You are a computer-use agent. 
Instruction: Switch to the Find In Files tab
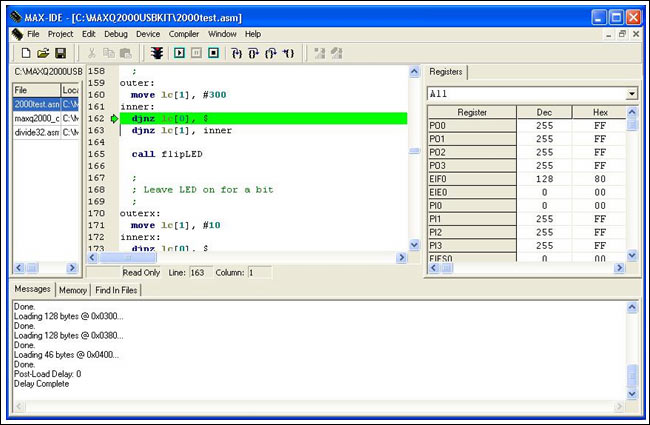[117, 290]
